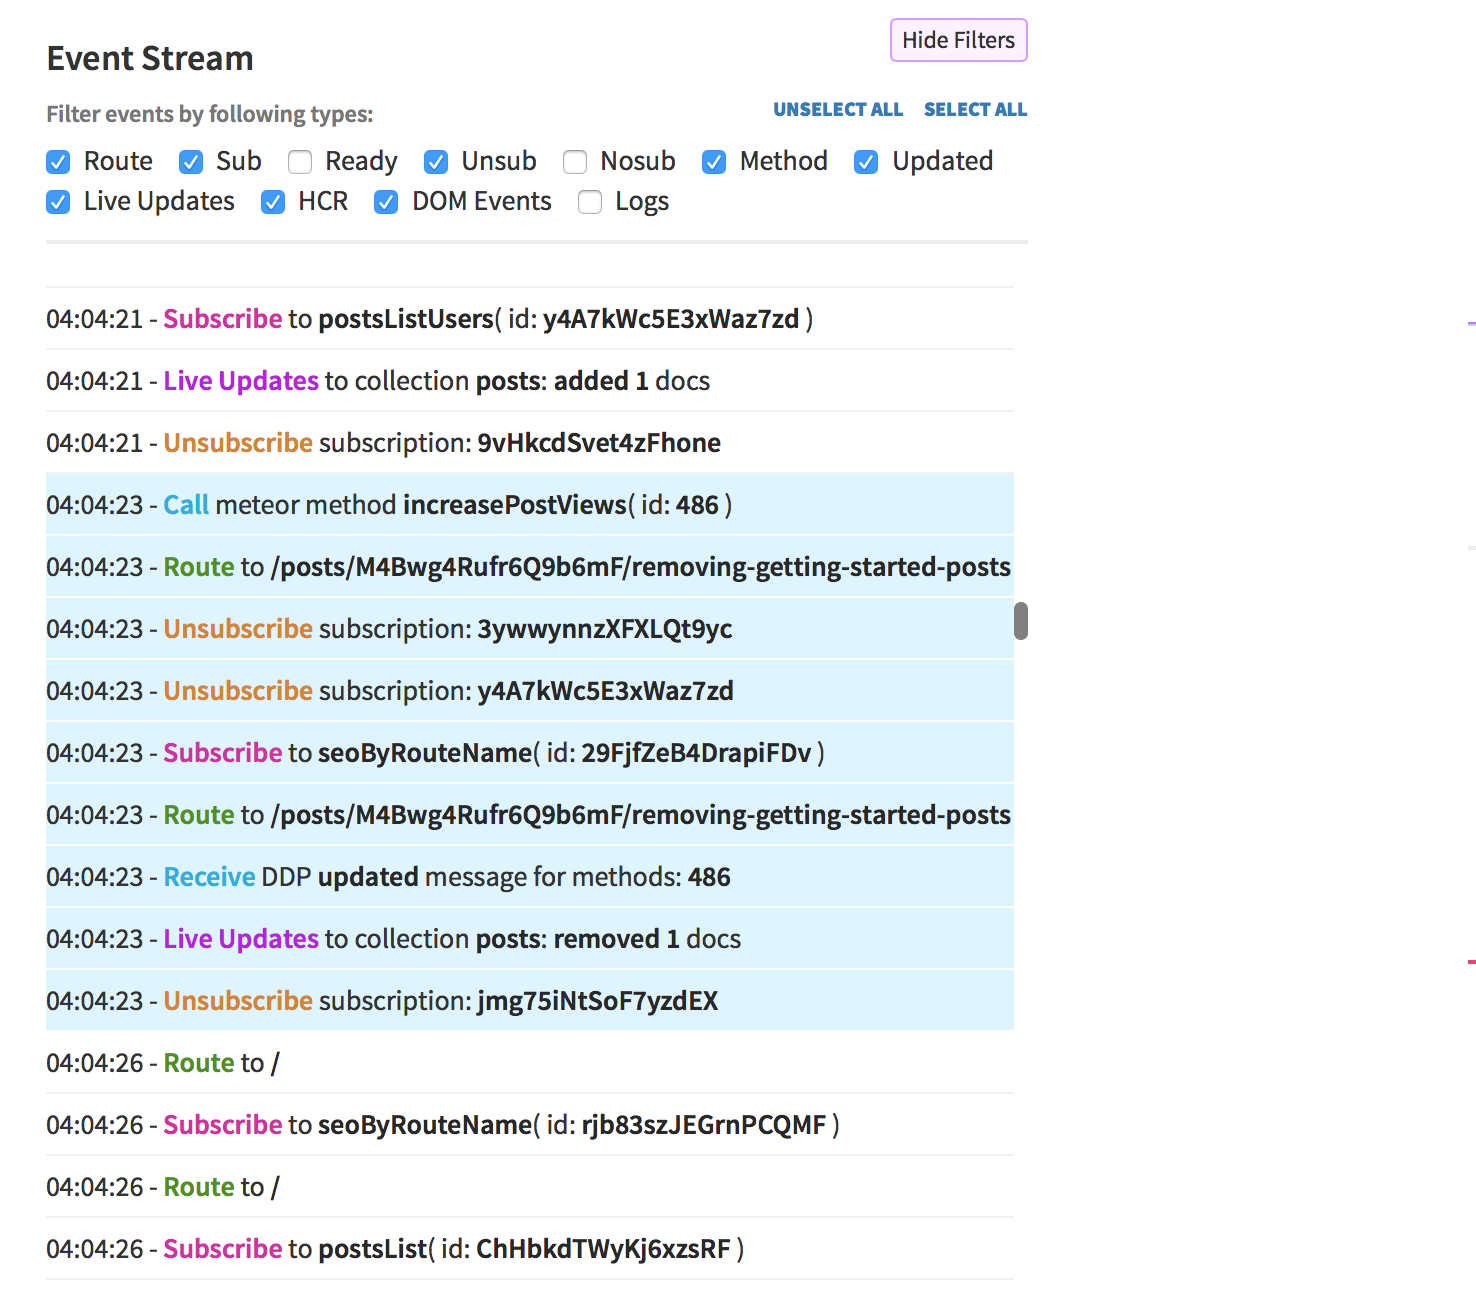Toggle the DOM Events filter checkbox
The height and width of the screenshot is (1308, 1476).
386,202
